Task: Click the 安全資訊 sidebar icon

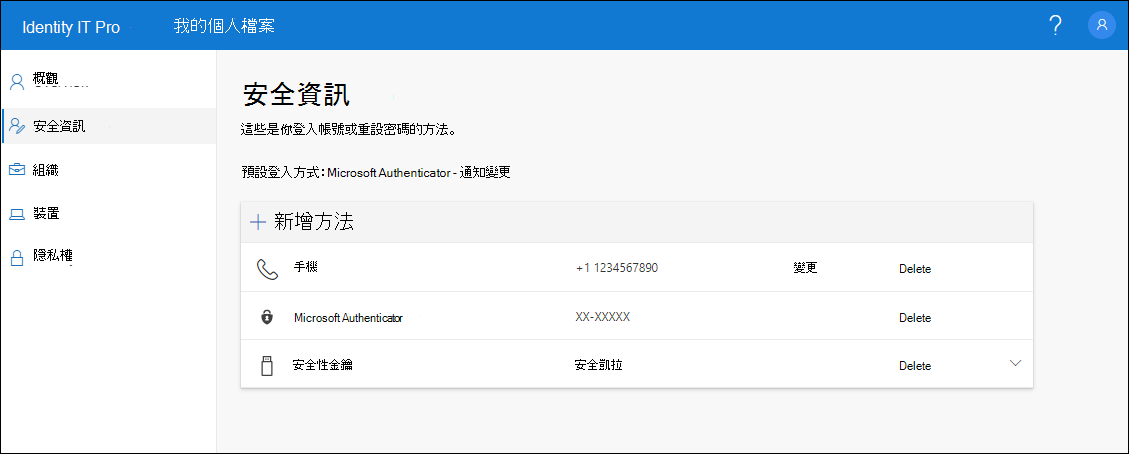Action: tap(17, 127)
